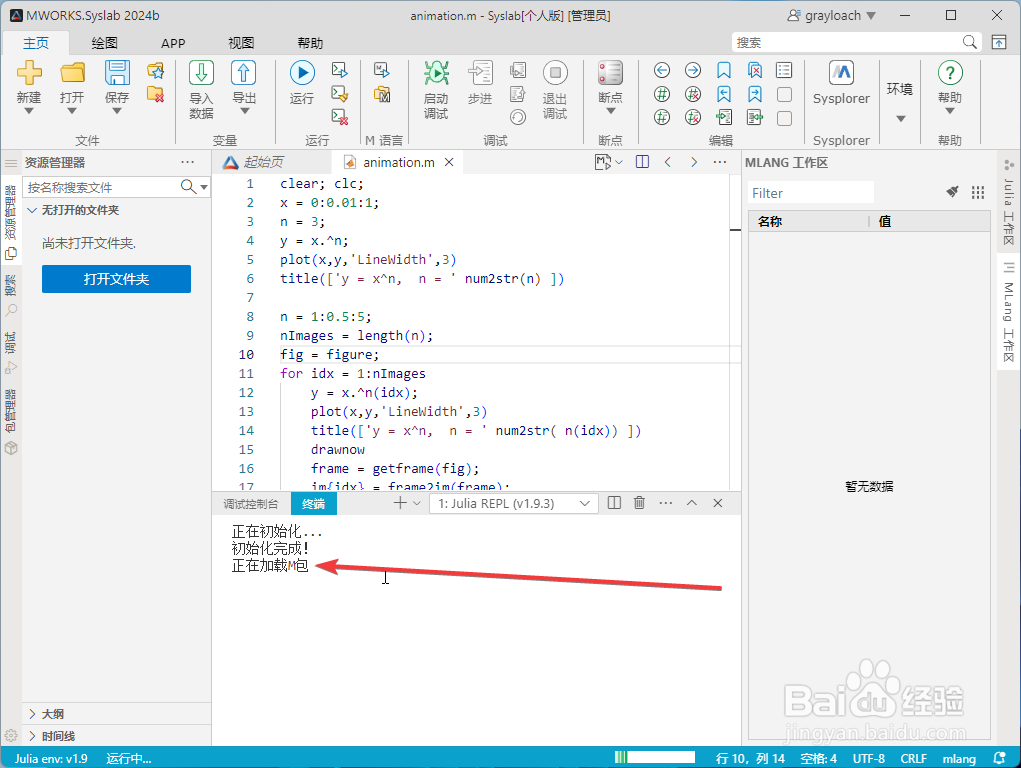This screenshot has width=1021, height=768.
Task: Click the trash icon to kill terminal
Action: (639, 503)
